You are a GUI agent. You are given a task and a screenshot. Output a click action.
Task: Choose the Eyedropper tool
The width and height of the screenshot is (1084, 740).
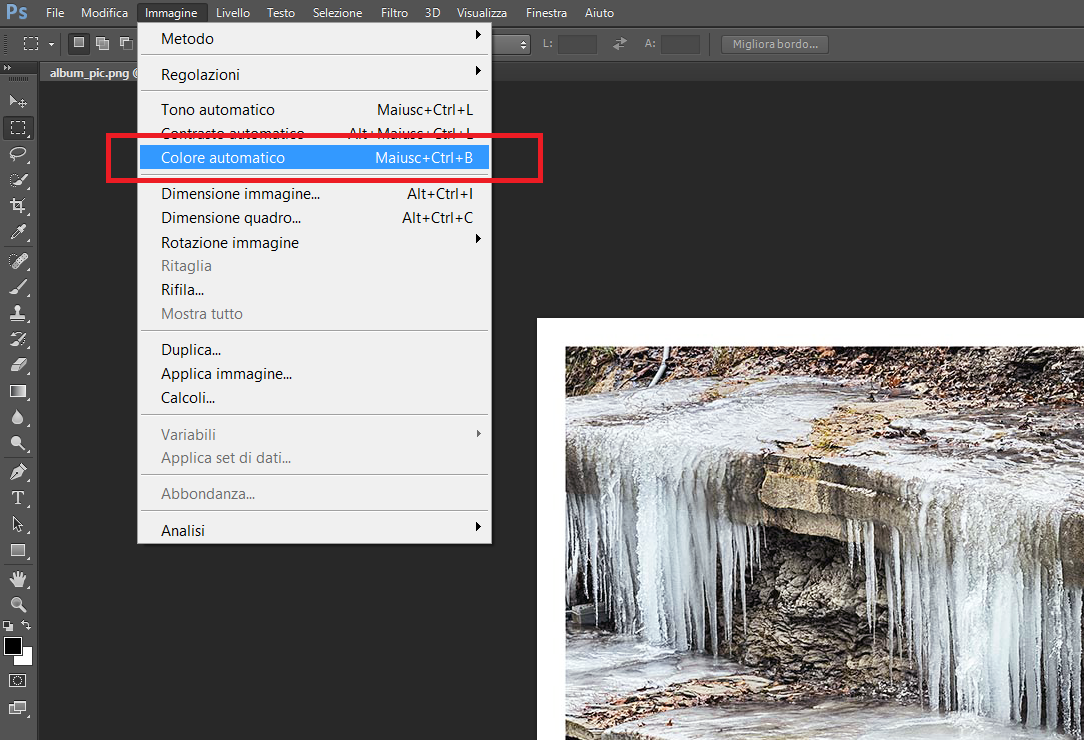tap(18, 233)
